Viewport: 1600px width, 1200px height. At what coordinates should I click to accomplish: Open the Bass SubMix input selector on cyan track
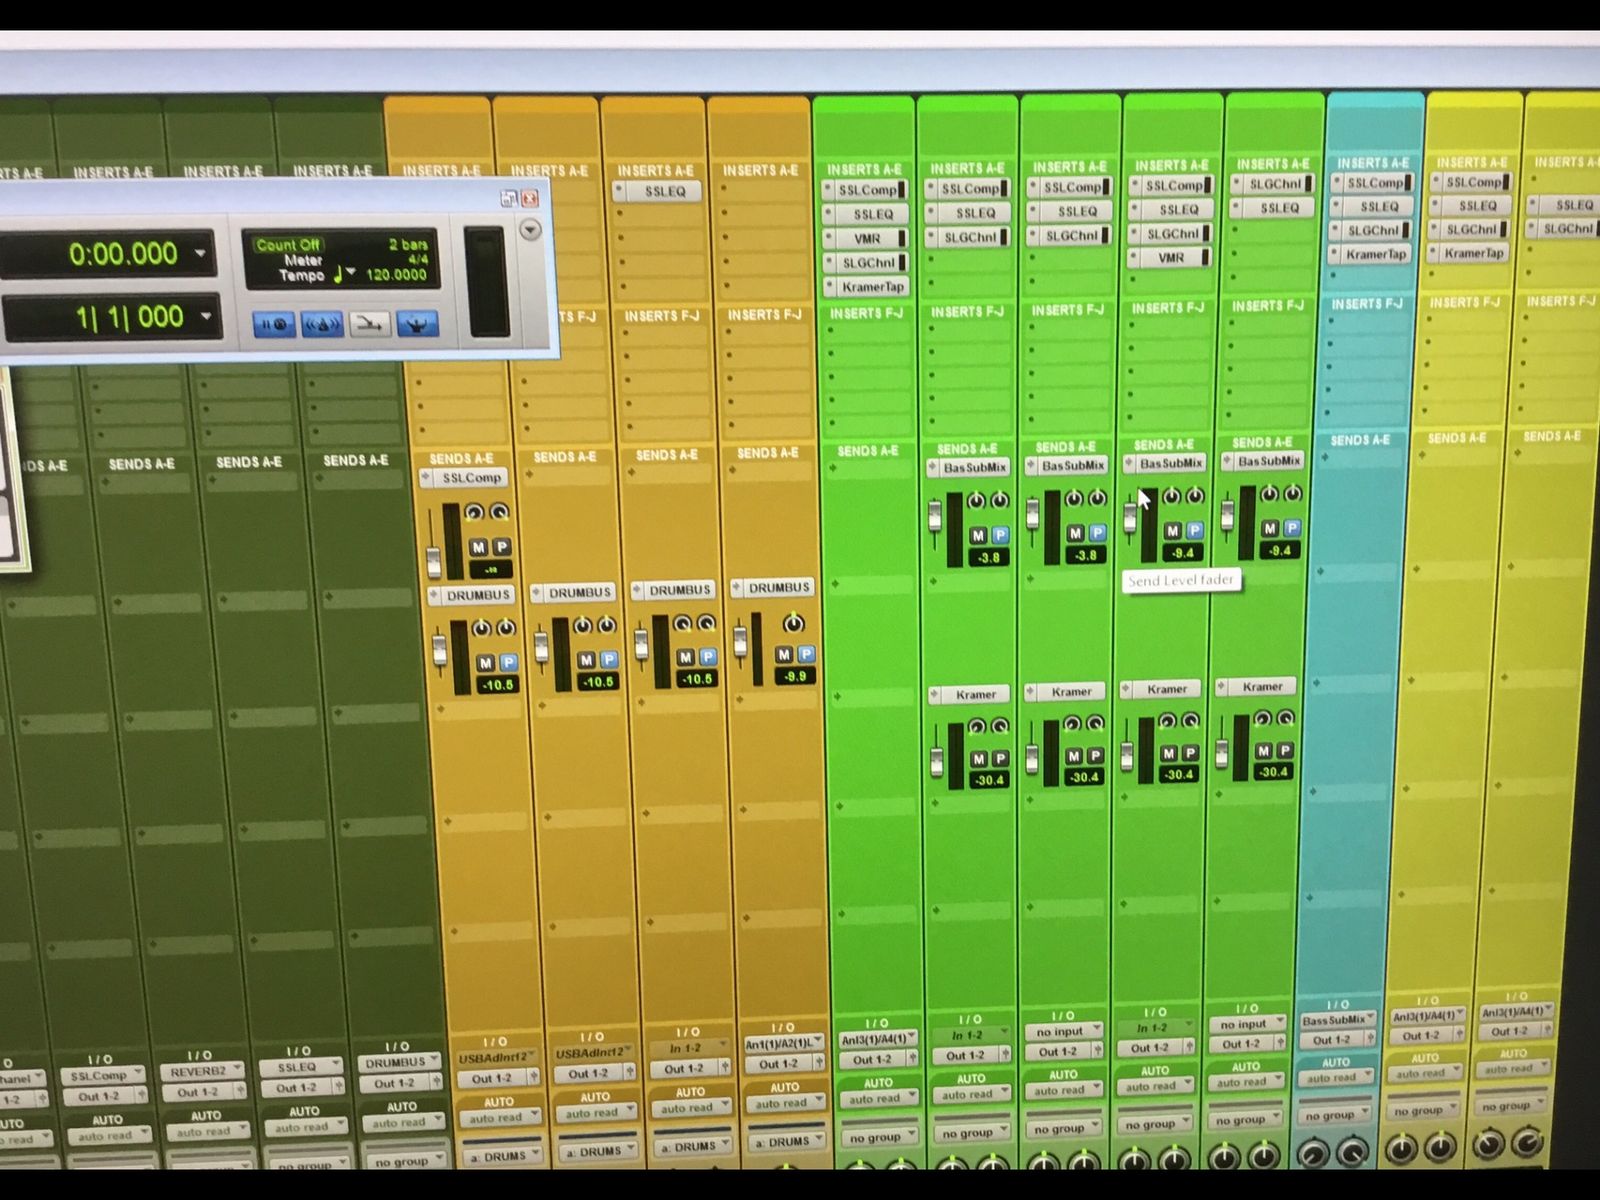click(1334, 1020)
